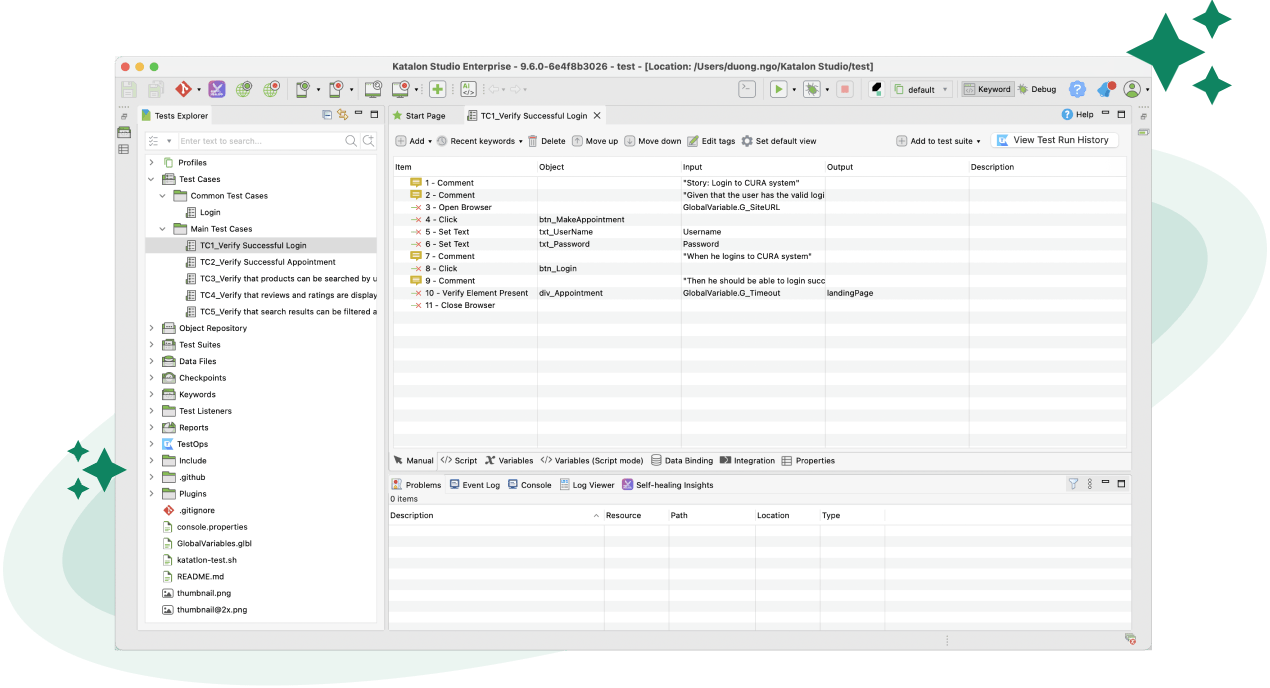
Task: Click the search magnifier in Tests Explorer
Action: pos(351,141)
